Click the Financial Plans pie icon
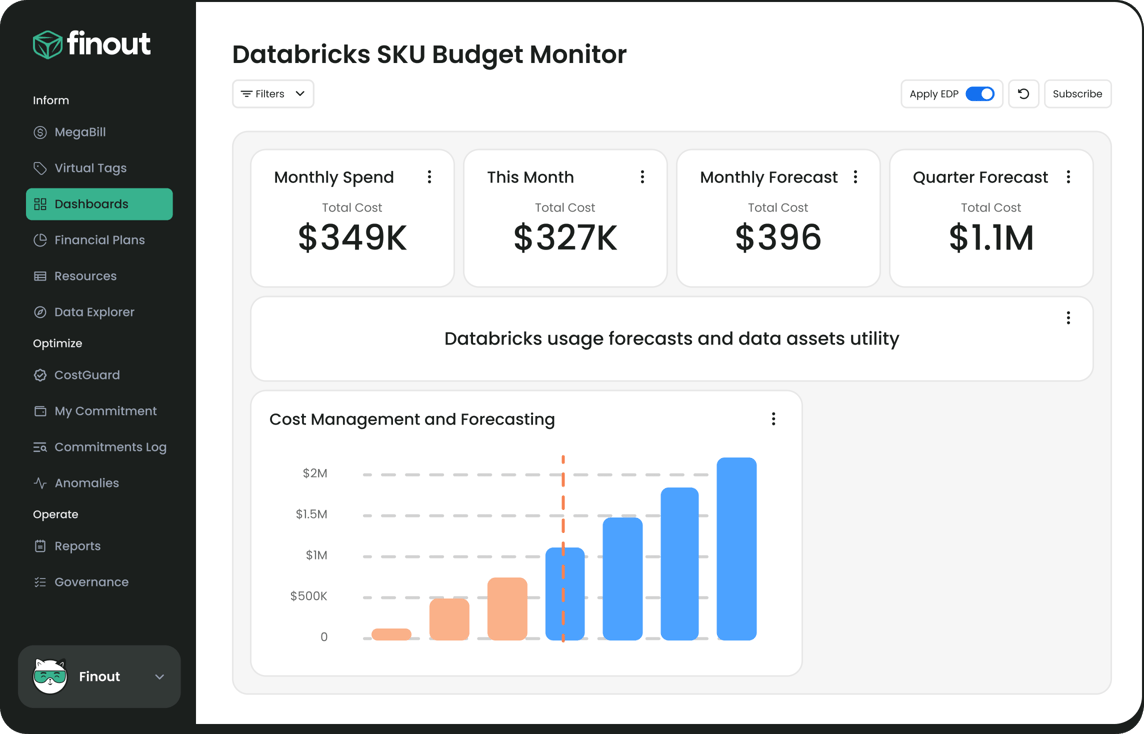The width and height of the screenshot is (1144, 734). click(x=40, y=240)
